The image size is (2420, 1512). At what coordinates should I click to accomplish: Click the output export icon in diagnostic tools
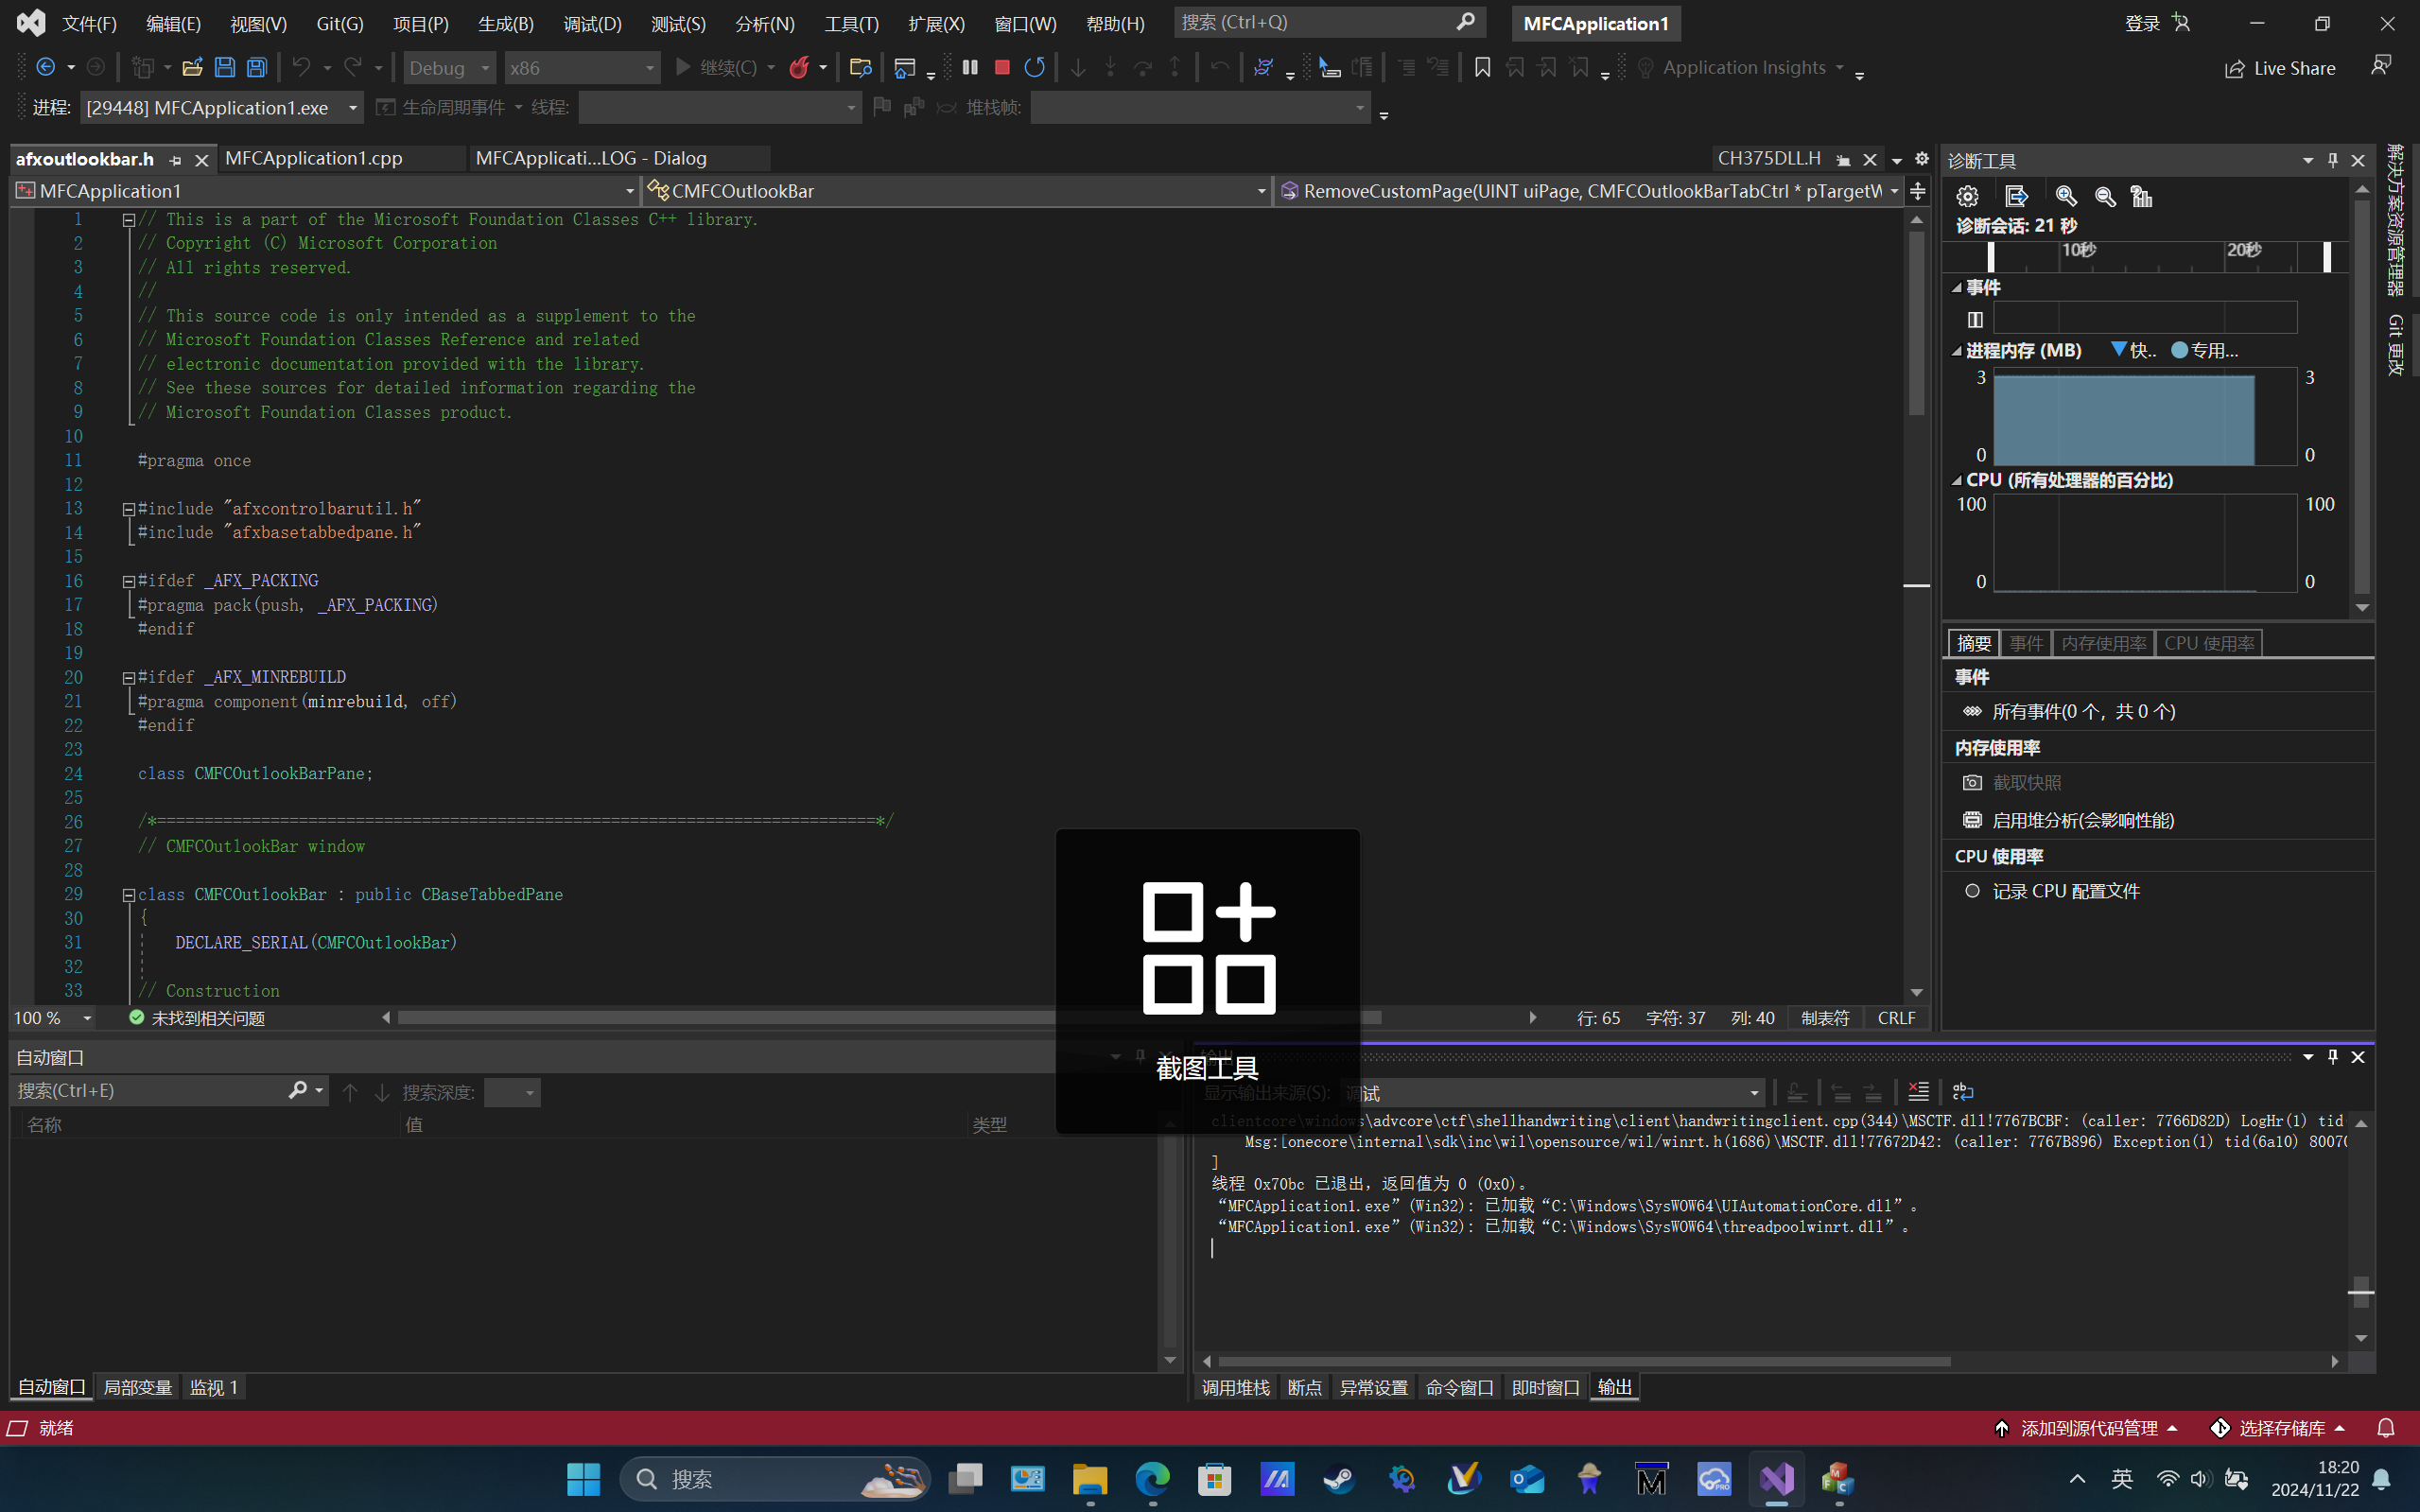(2016, 196)
